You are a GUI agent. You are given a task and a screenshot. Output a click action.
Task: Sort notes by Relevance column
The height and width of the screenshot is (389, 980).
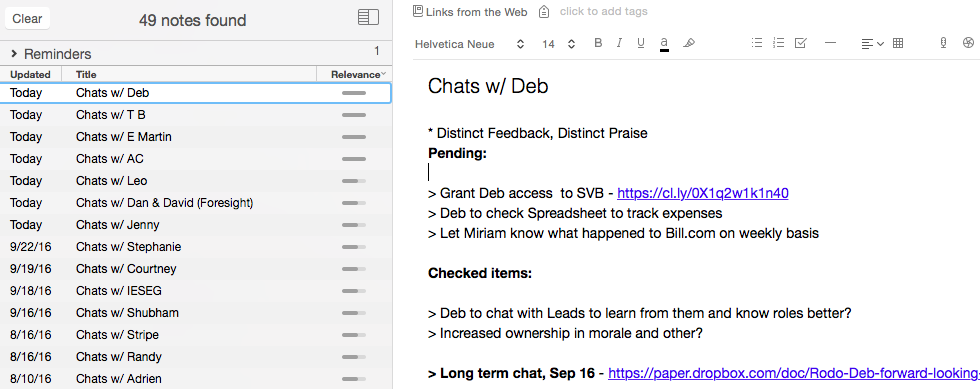coord(355,74)
